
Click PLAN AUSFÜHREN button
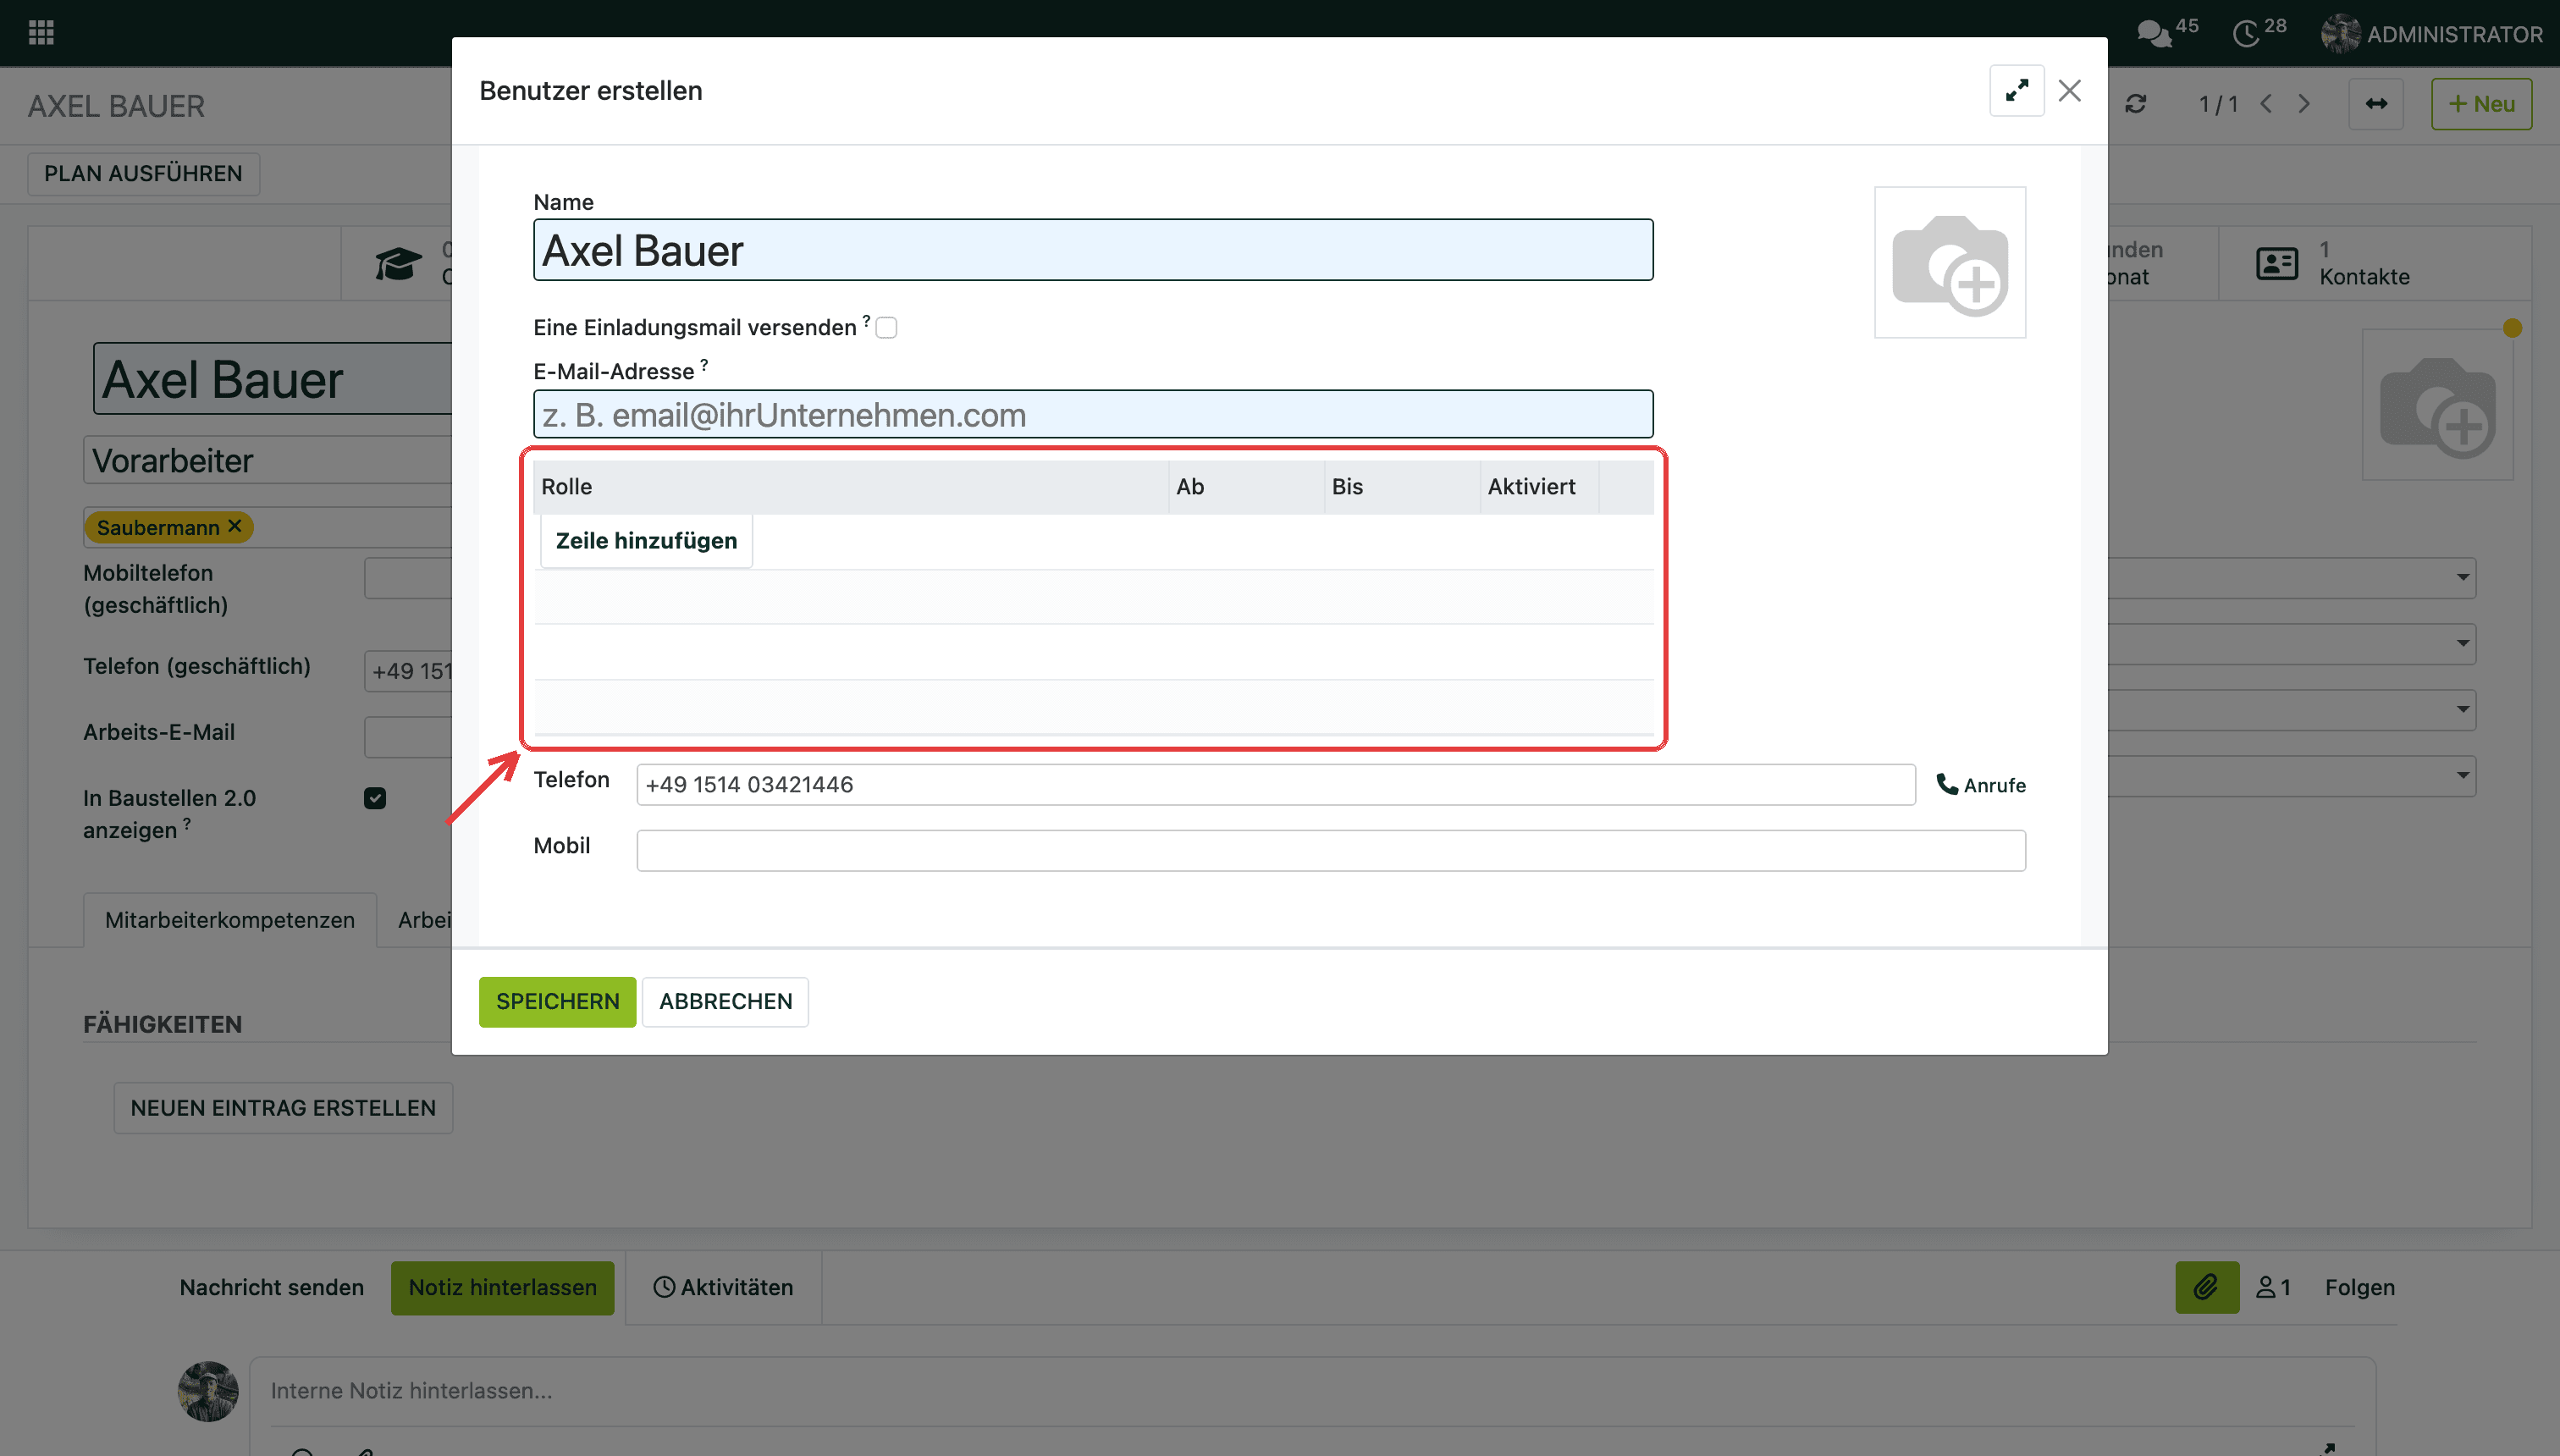[x=143, y=174]
